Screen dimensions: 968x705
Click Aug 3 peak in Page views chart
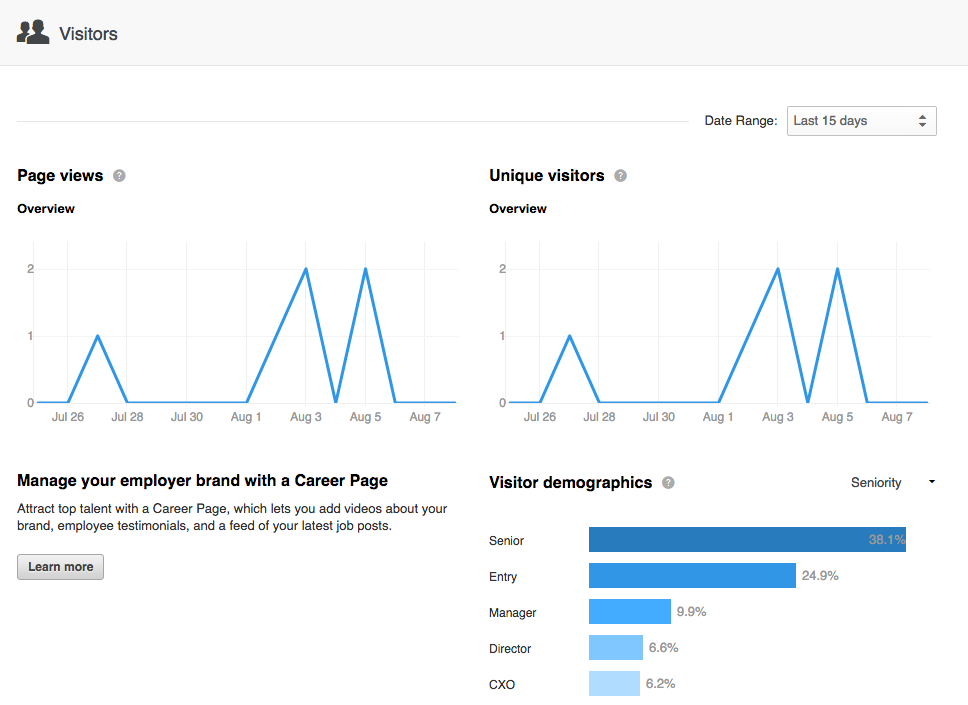pos(306,269)
